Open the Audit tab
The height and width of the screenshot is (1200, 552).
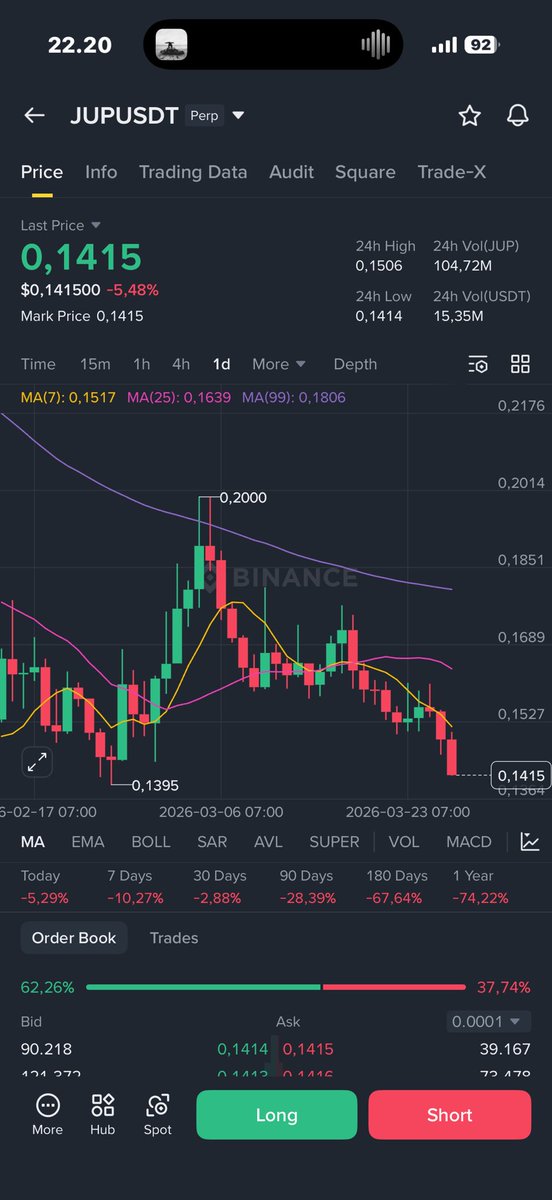coord(291,172)
